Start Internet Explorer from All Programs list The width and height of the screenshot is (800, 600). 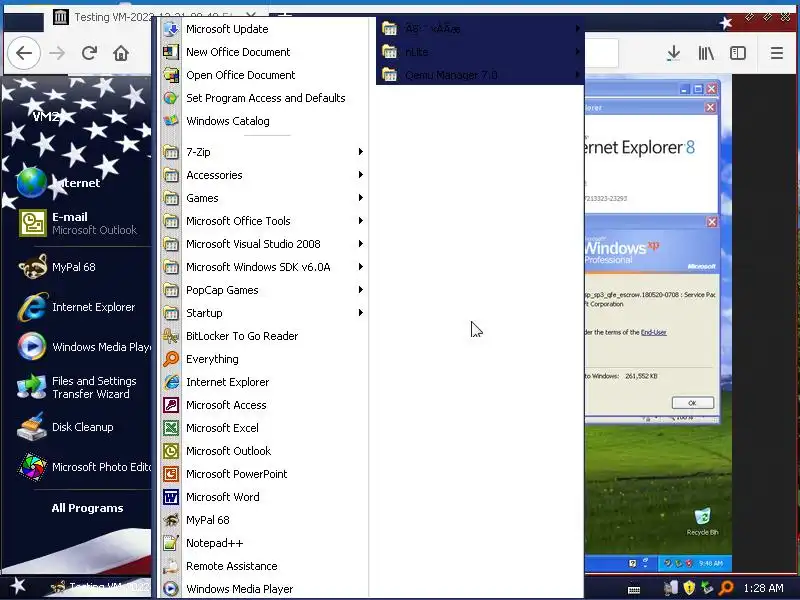pyautogui.click(x=263, y=382)
